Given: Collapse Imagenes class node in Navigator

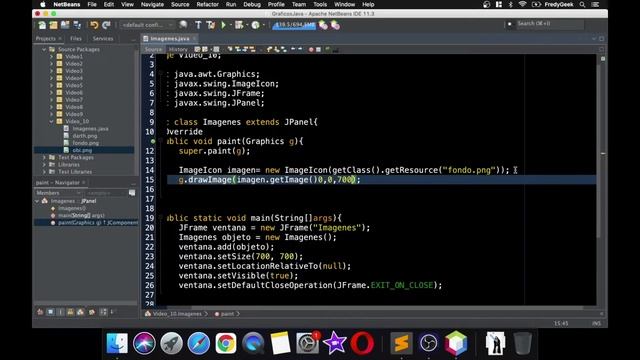Looking at the screenshot, I should click(37, 201).
